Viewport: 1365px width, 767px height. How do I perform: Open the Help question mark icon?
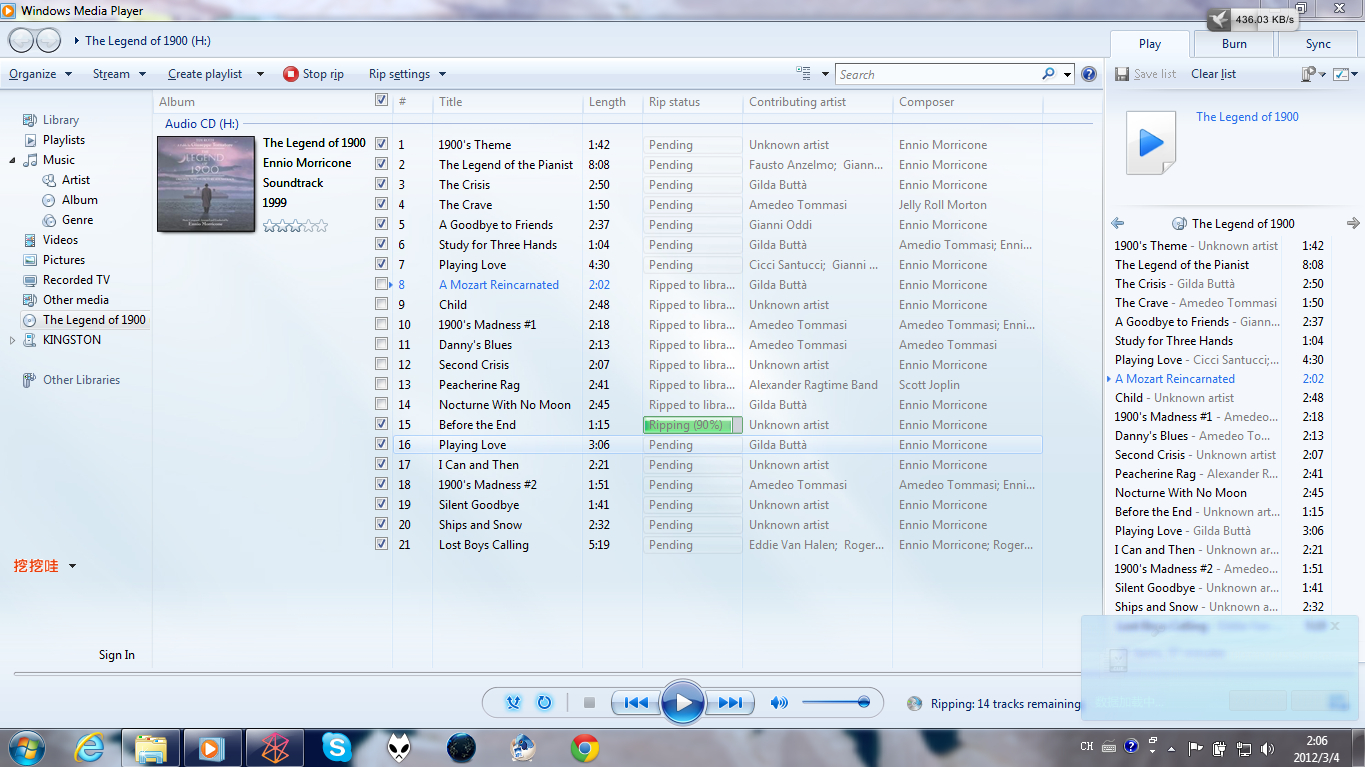coord(1089,74)
